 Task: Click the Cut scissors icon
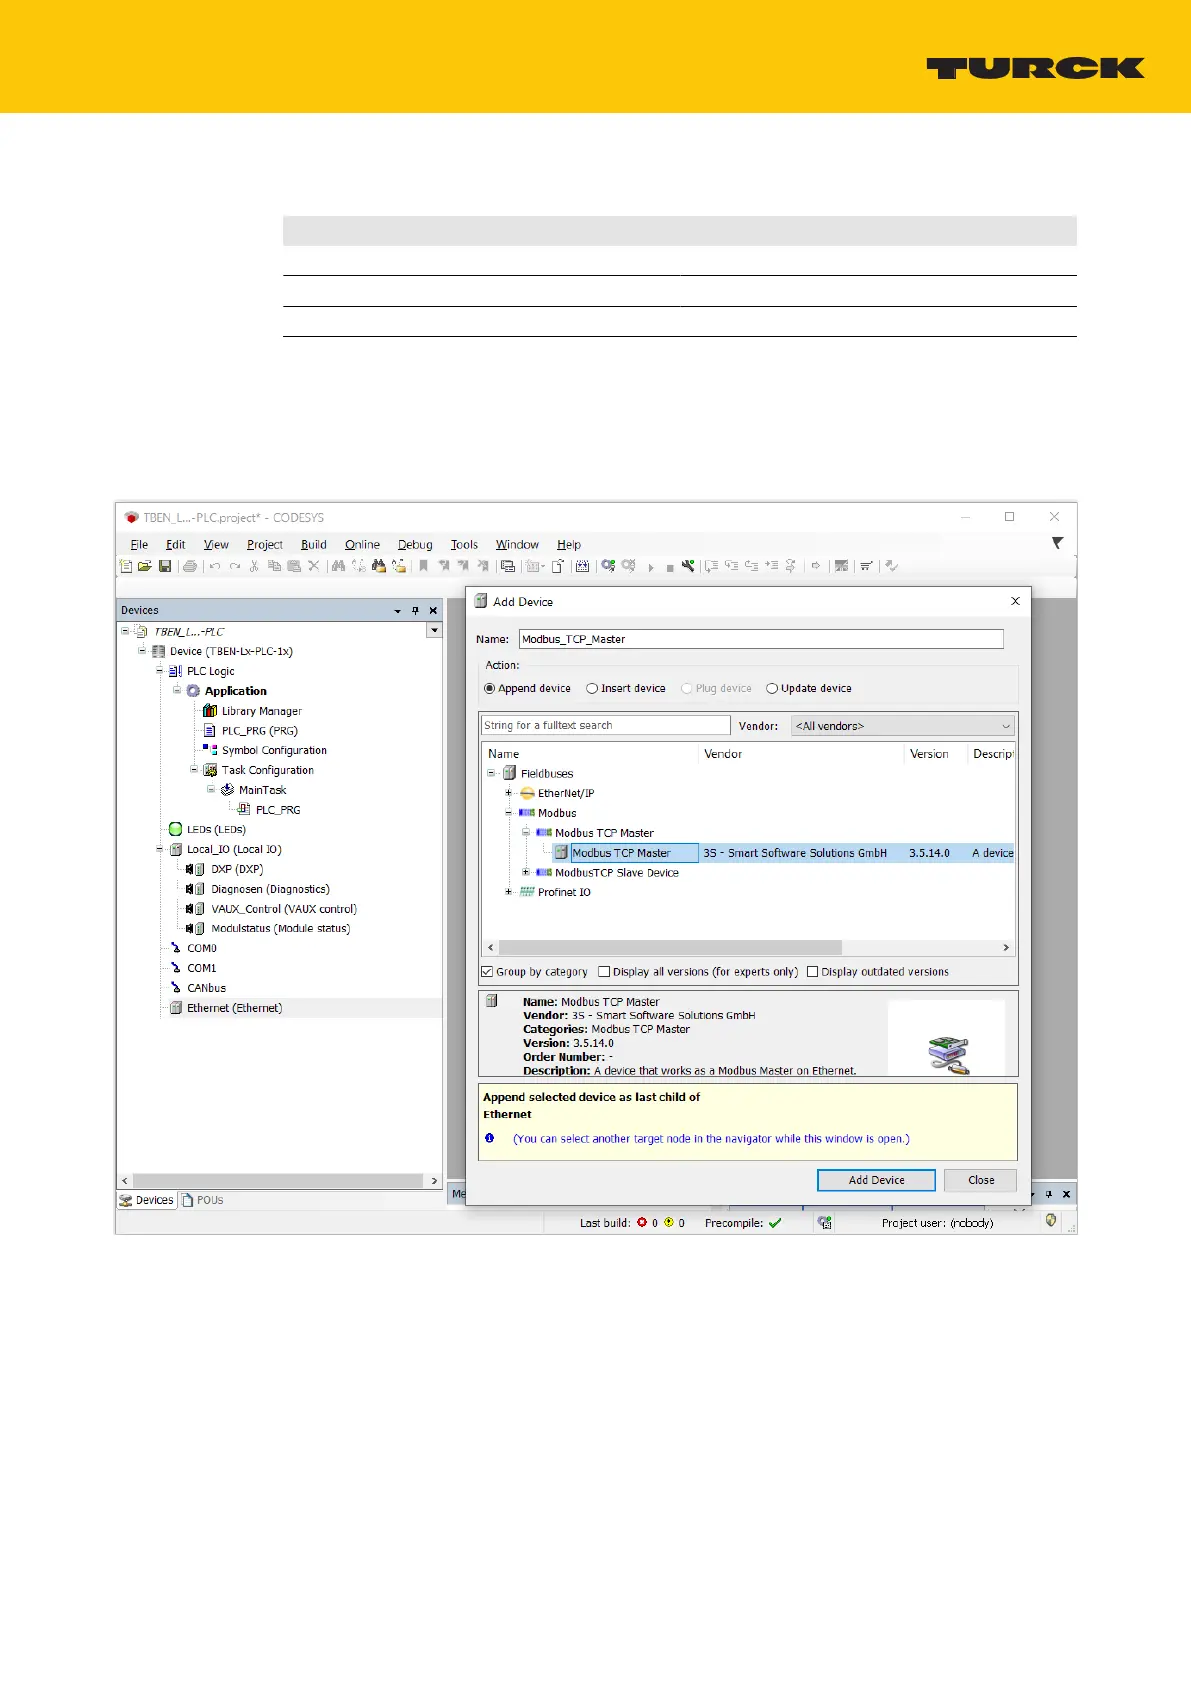pos(254,566)
